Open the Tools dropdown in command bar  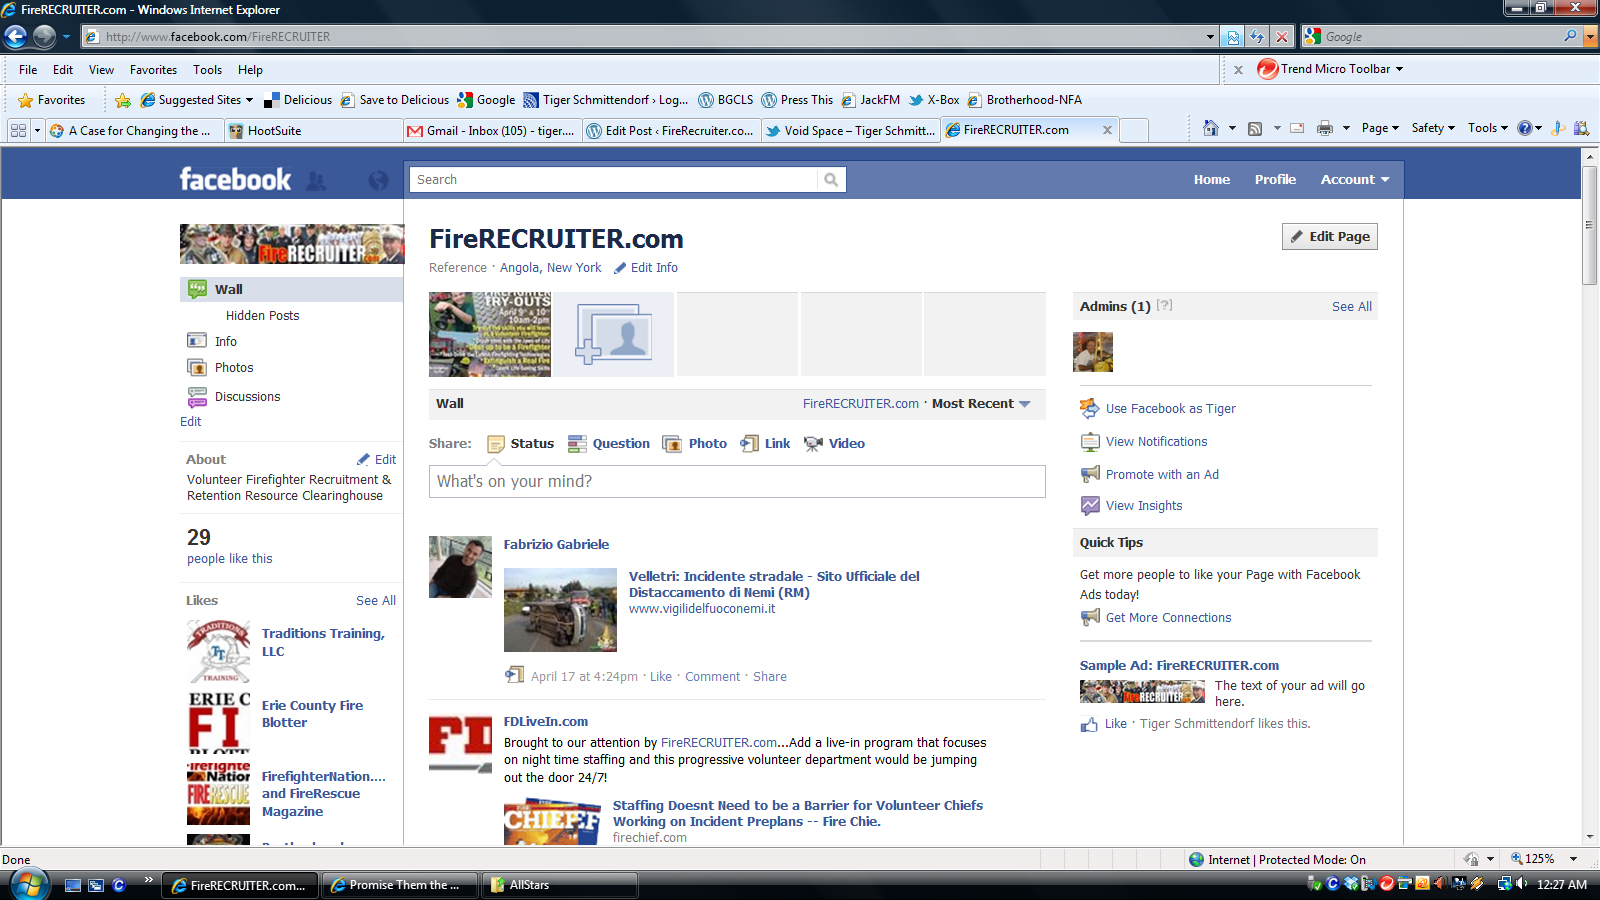point(1488,128)
